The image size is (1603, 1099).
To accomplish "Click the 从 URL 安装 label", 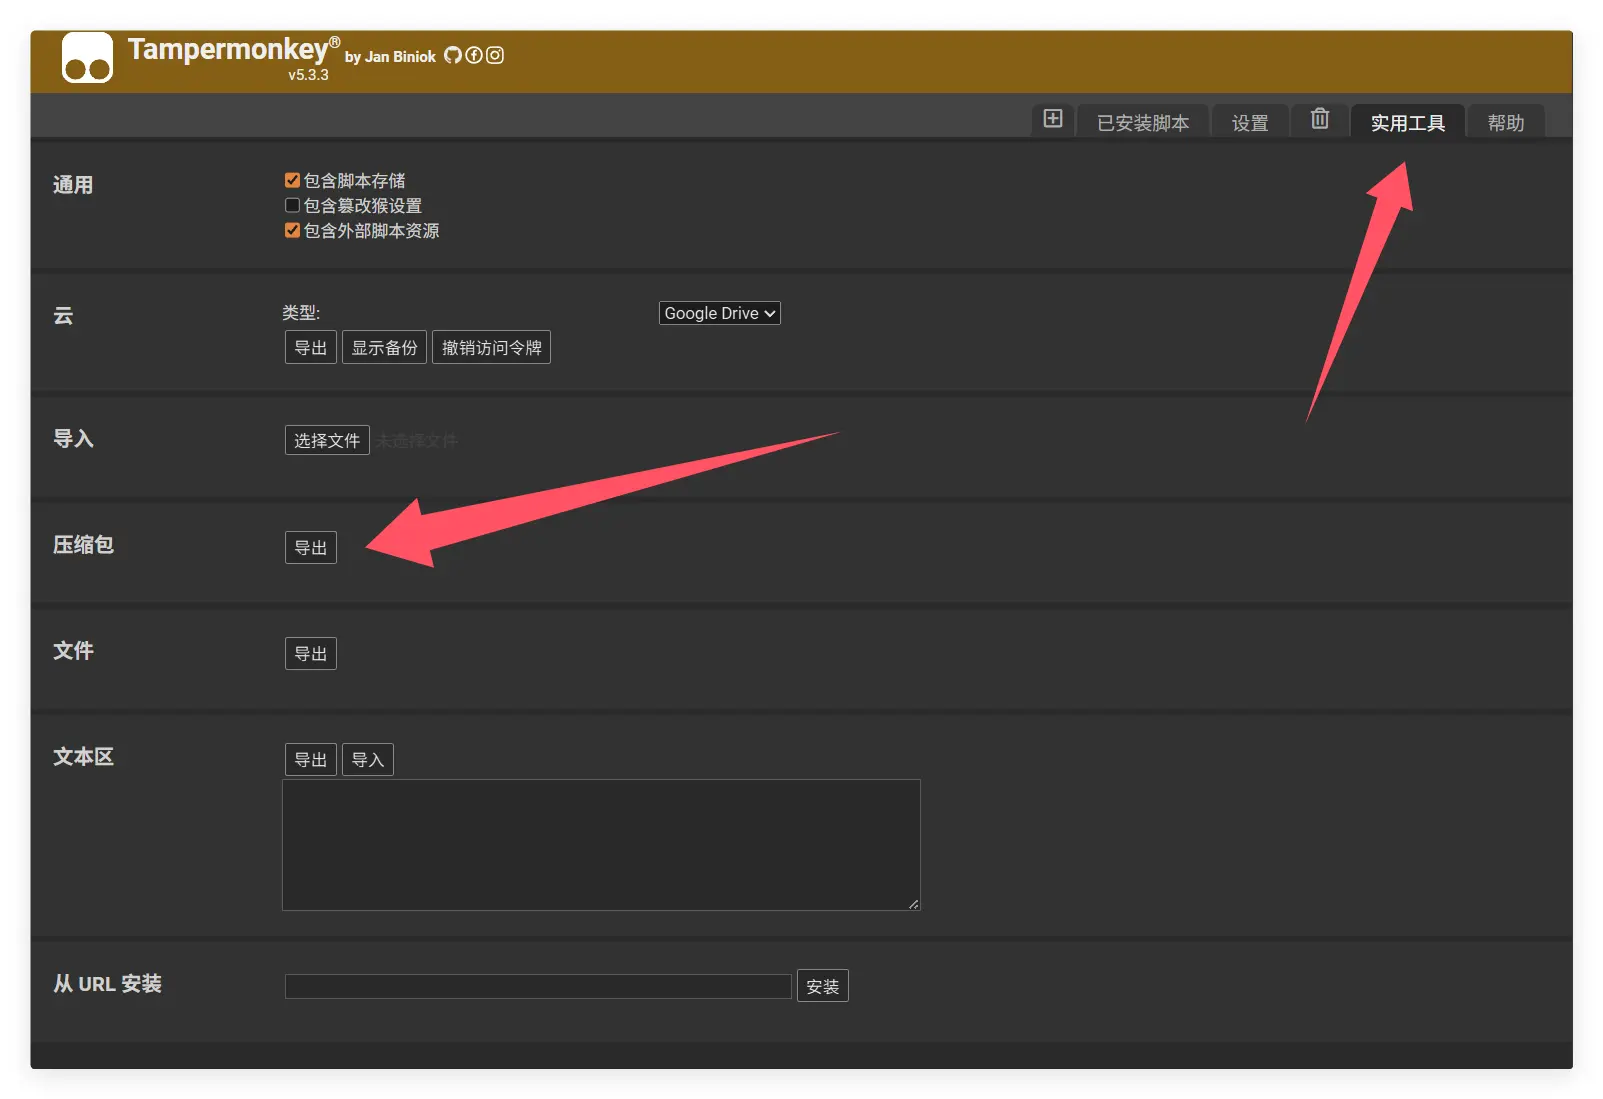I will [x=107, y=984].
